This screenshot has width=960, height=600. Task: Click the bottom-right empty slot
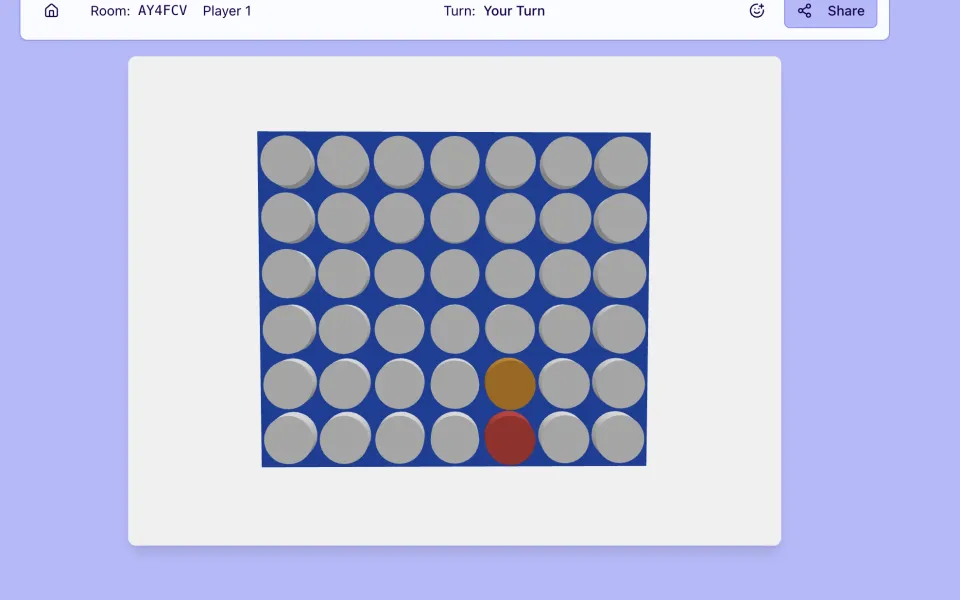click(x=618, y=437)
